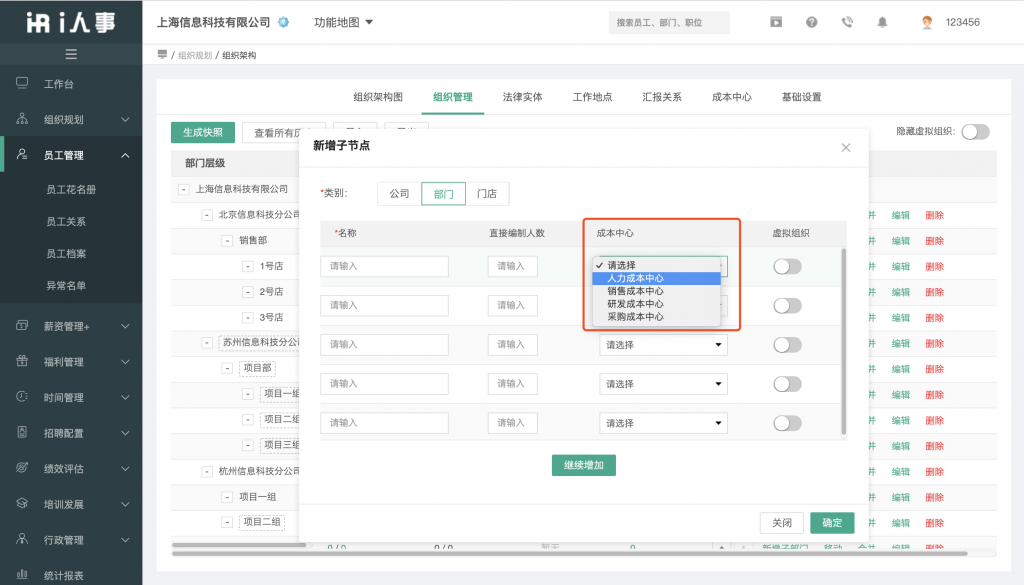Expand the 组织规划 sidebar menu
The image size is (1024, 585).
[125, 119]
